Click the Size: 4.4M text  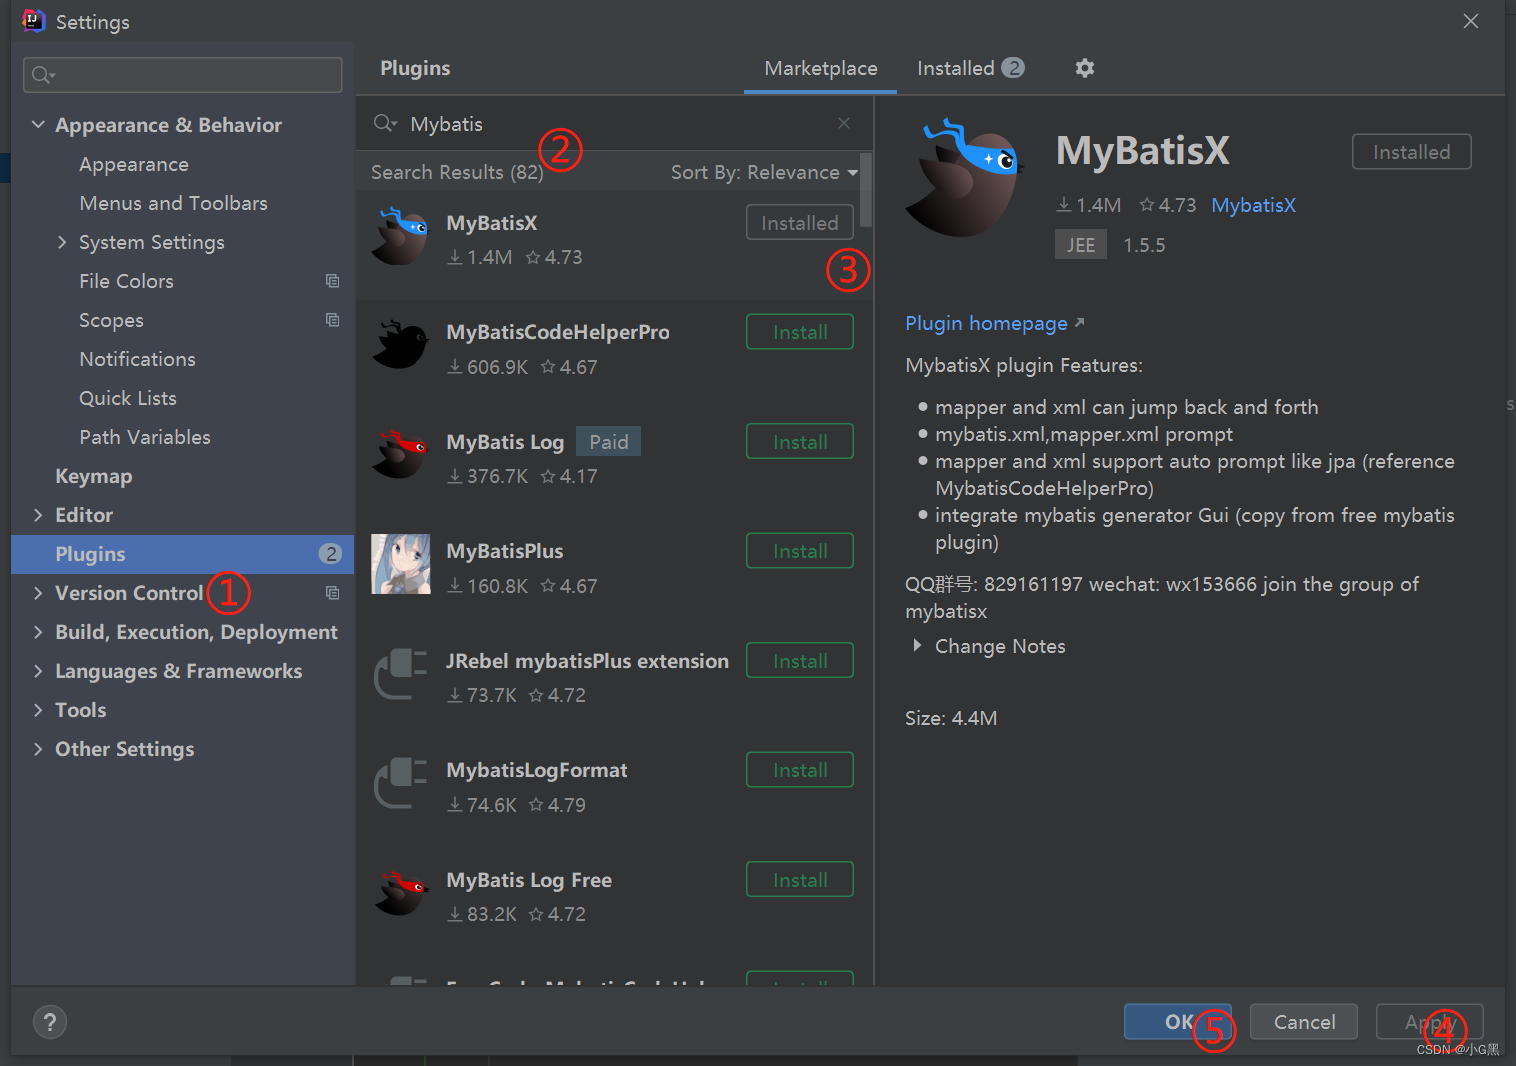pos(951,718)
